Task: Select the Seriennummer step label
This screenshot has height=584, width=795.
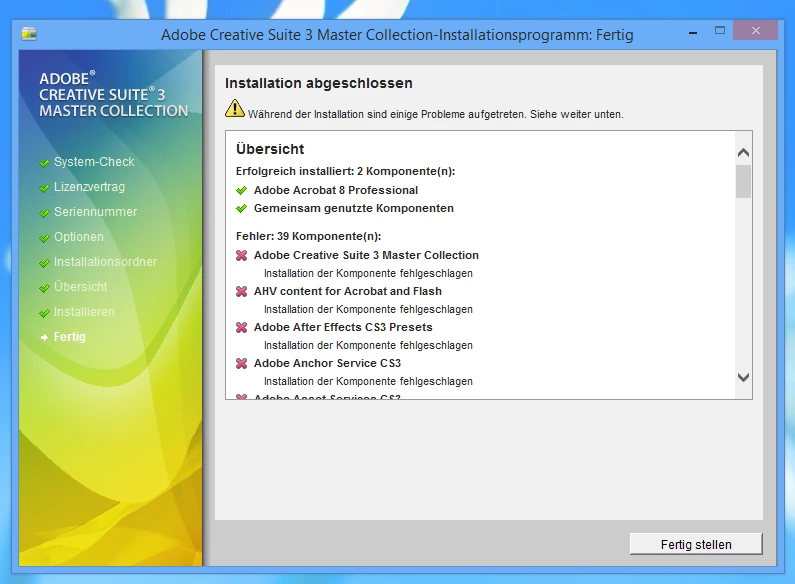Action: tap(95, 211)
